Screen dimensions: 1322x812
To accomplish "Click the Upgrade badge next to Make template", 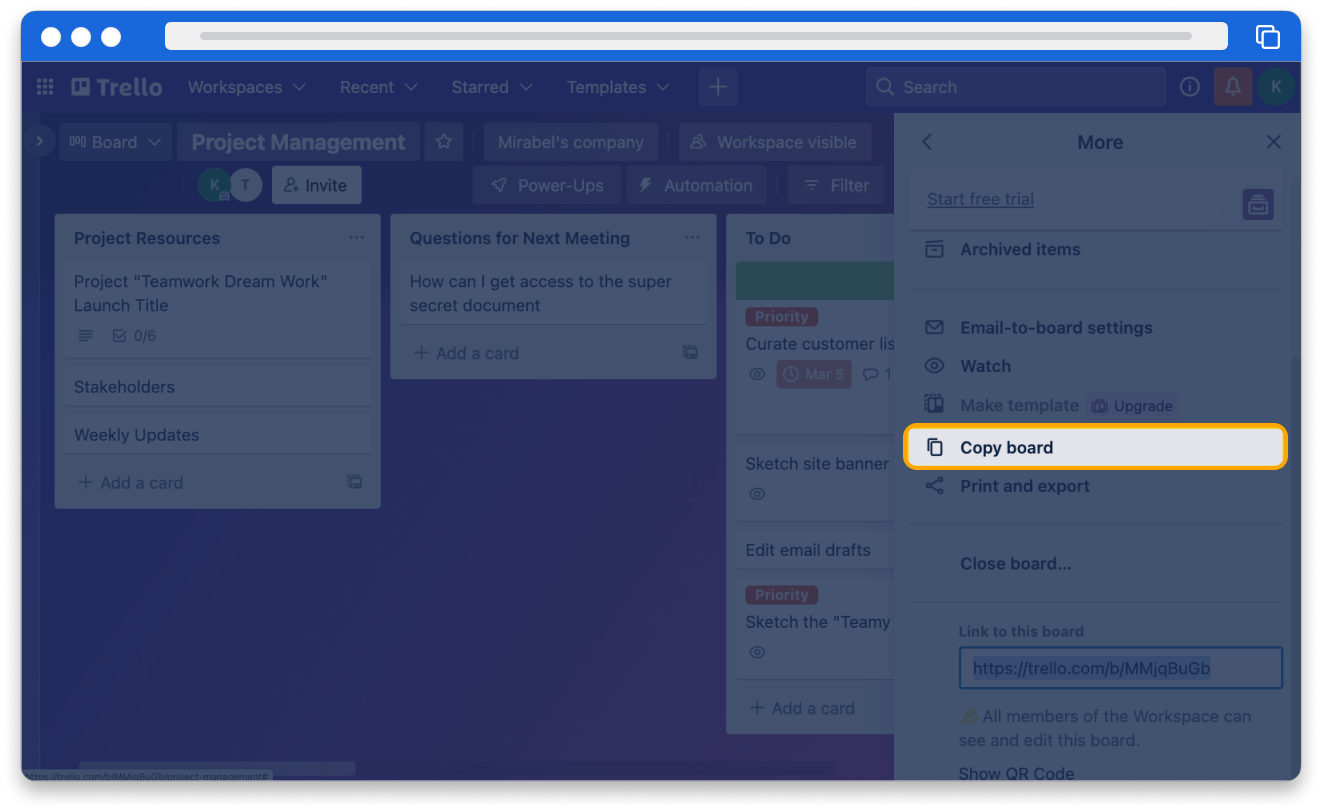I will click(1132, 406).
